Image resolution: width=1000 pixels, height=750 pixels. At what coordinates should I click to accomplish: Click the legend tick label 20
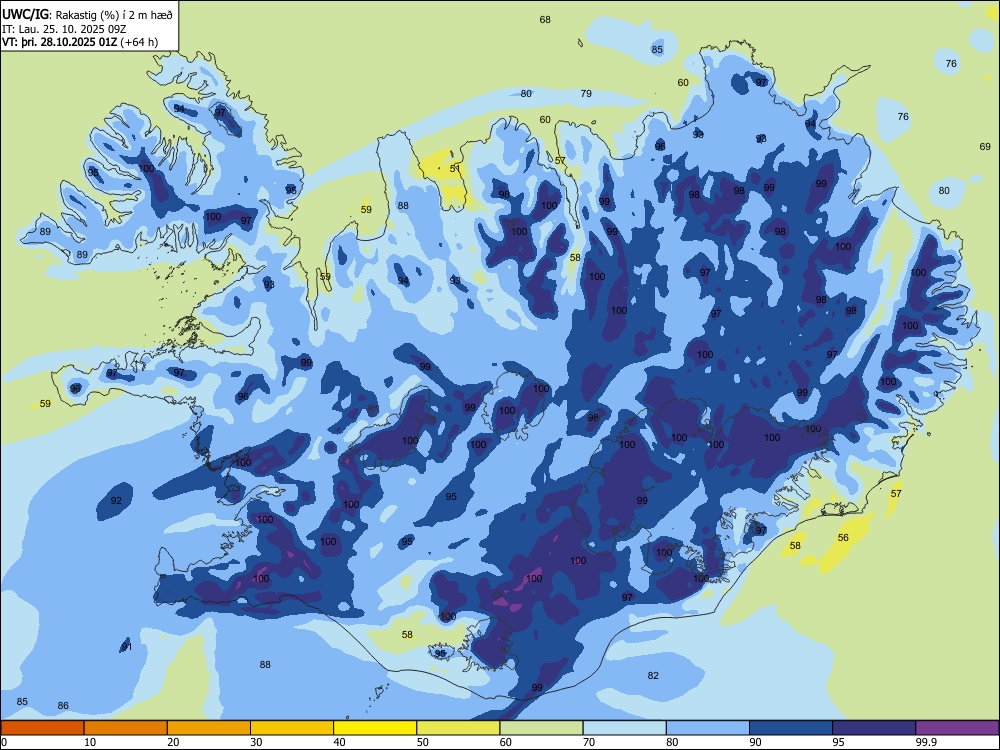pyautogui.click(x=173, y=742)
